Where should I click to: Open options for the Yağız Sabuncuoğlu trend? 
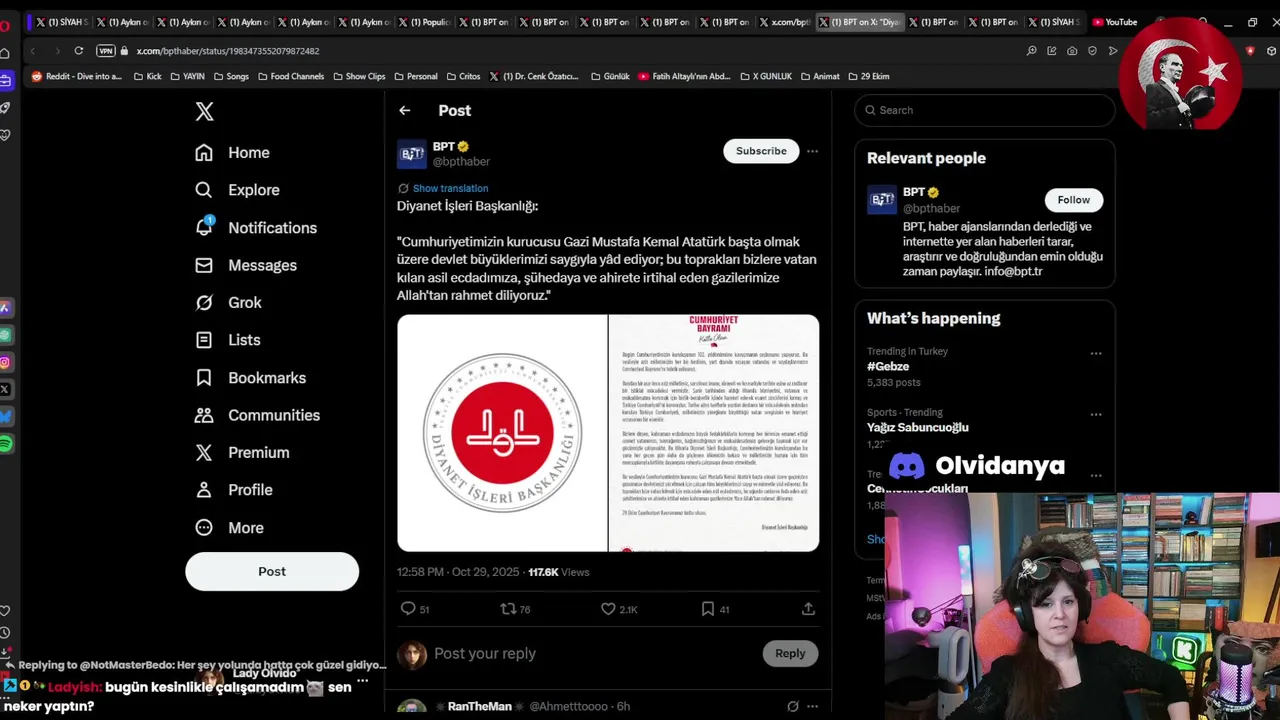1096,414
